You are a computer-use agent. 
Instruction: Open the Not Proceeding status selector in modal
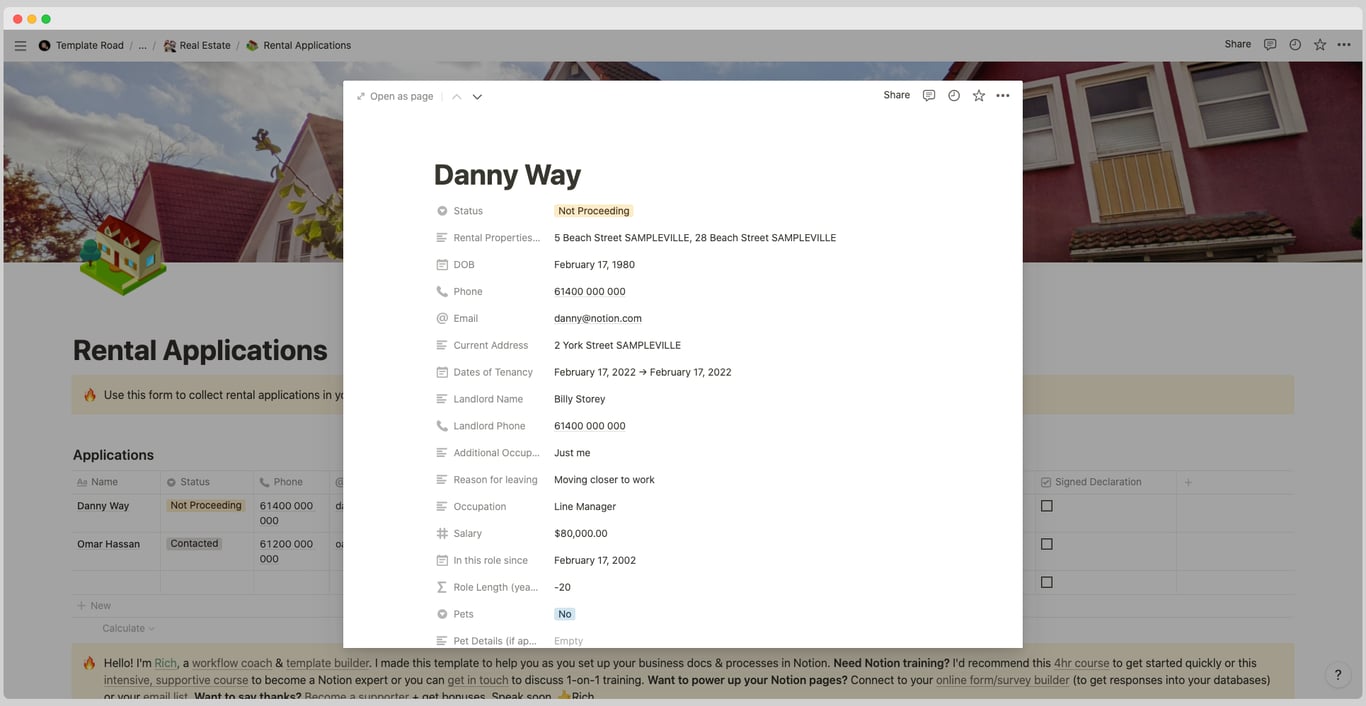point(594,211)
